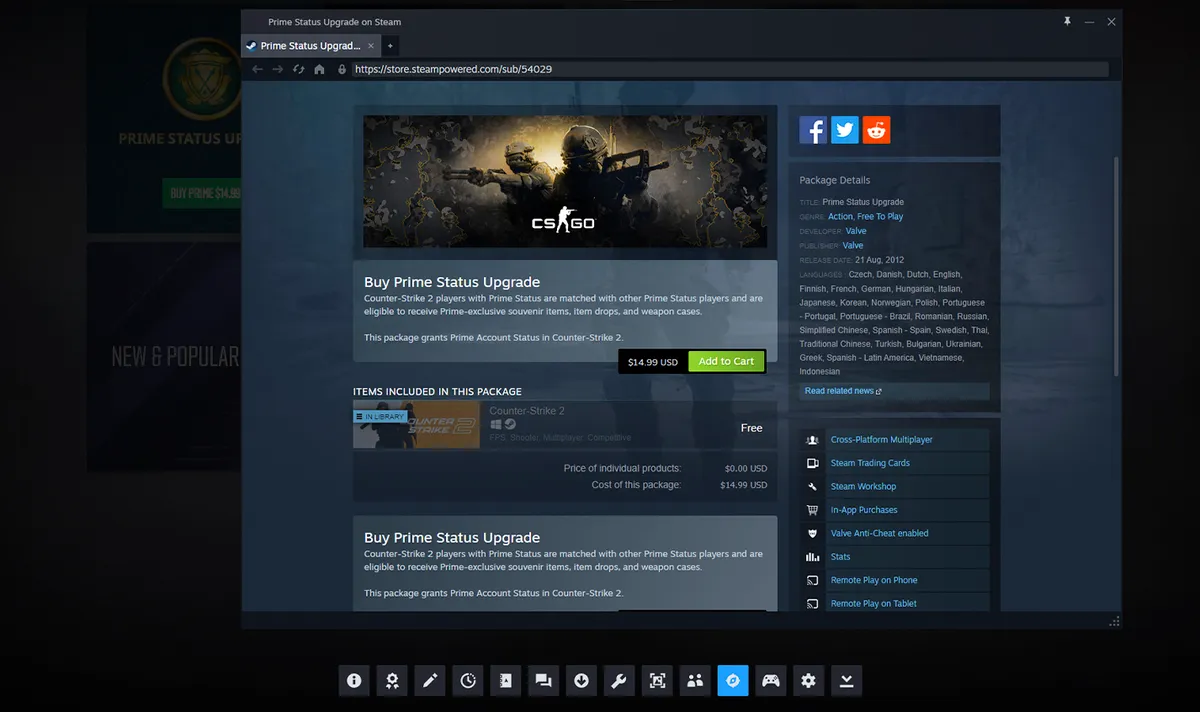Click the window resize grip
The height and width of the screenshot is (712, 1200).
(x=1114, y=622)
